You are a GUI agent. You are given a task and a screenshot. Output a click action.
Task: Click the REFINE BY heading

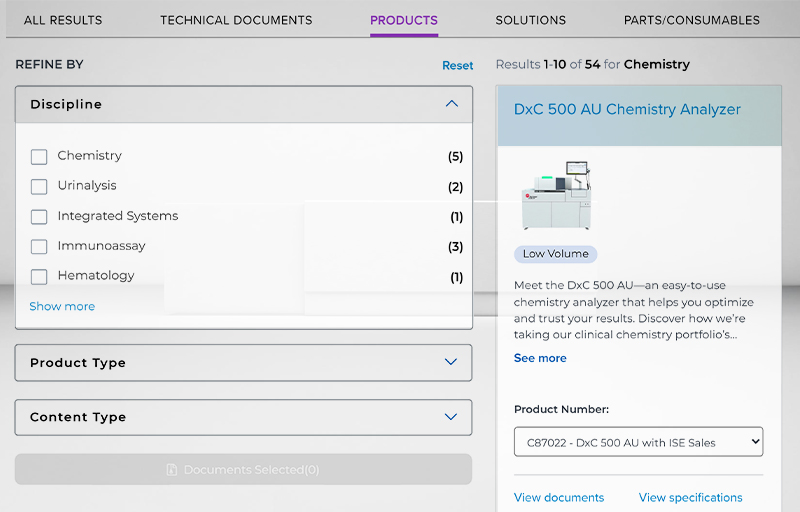tap(49, 64)
